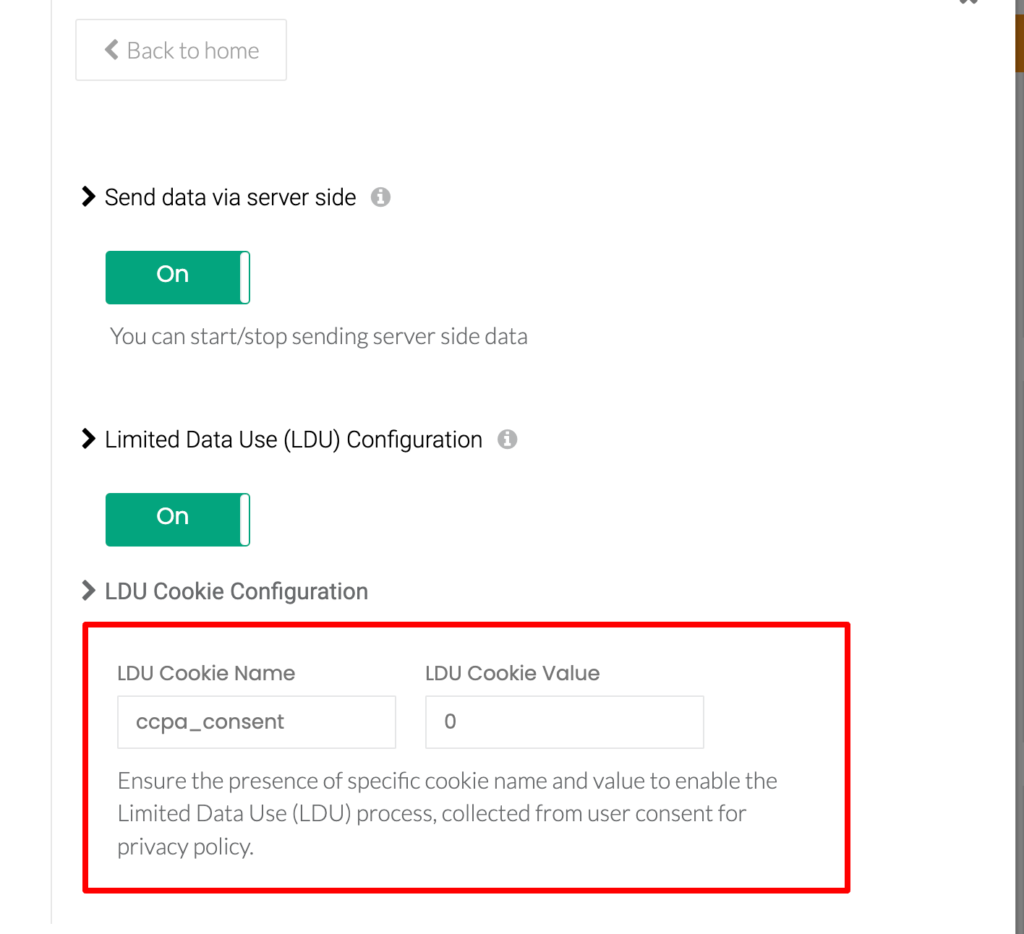The width and height of the screenshot is (1024, 934).
Task: Click the white handle of server side toggle
Action: tap(245, 277)
